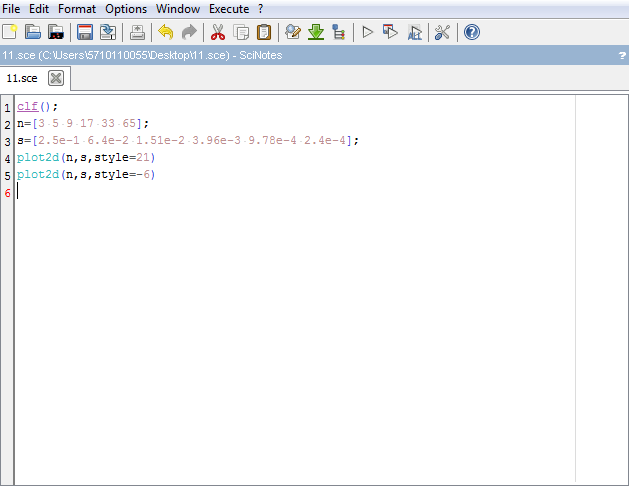Click the s=[2.5e-1 ...] vector line
The width and height of the screenshot is (629, 486).
188,140
